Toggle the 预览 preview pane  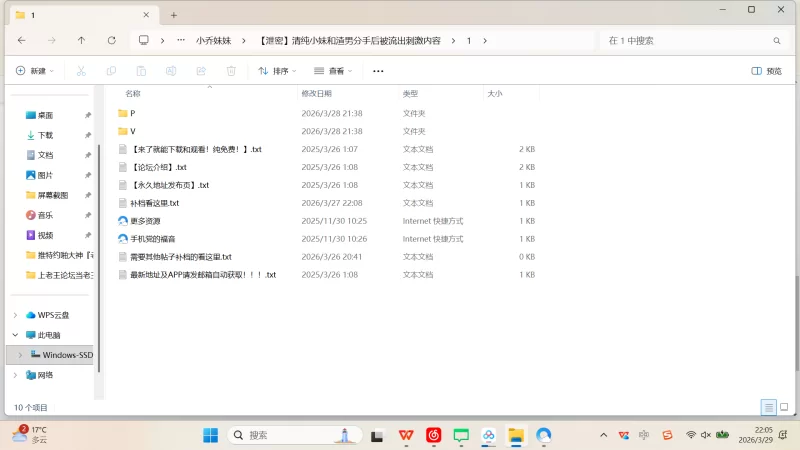pos(767,71)
